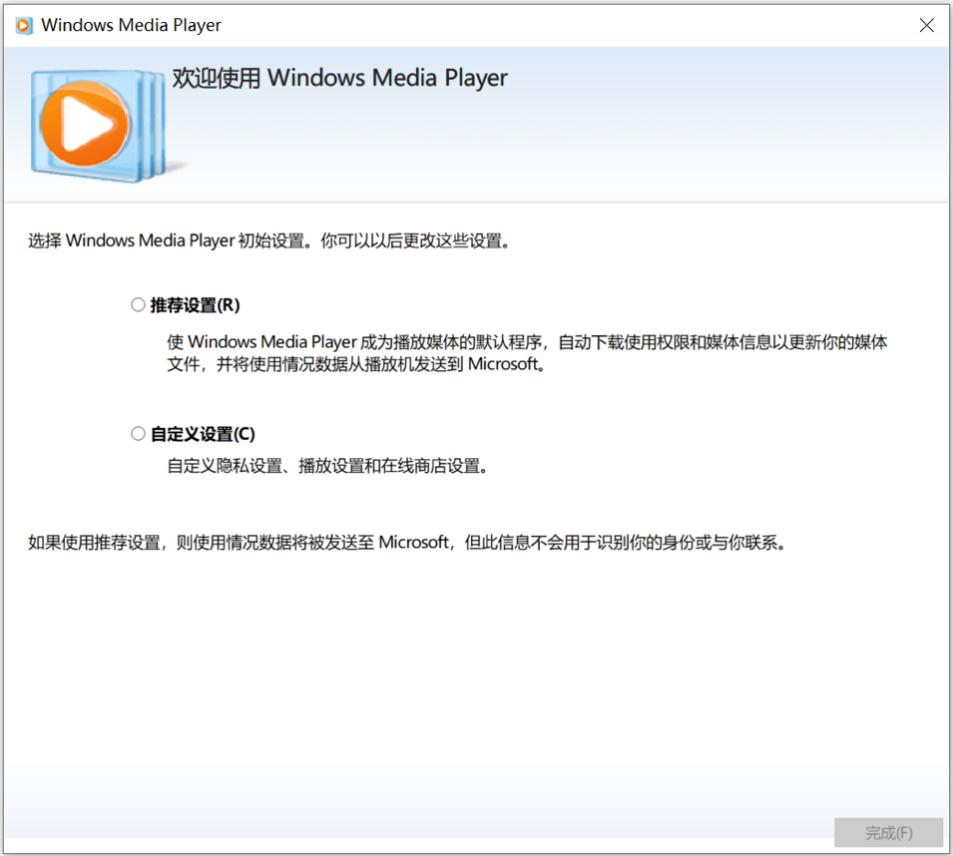Click the text 自定义隐私设置、播放设置和在线商店设置

(327, 466)
